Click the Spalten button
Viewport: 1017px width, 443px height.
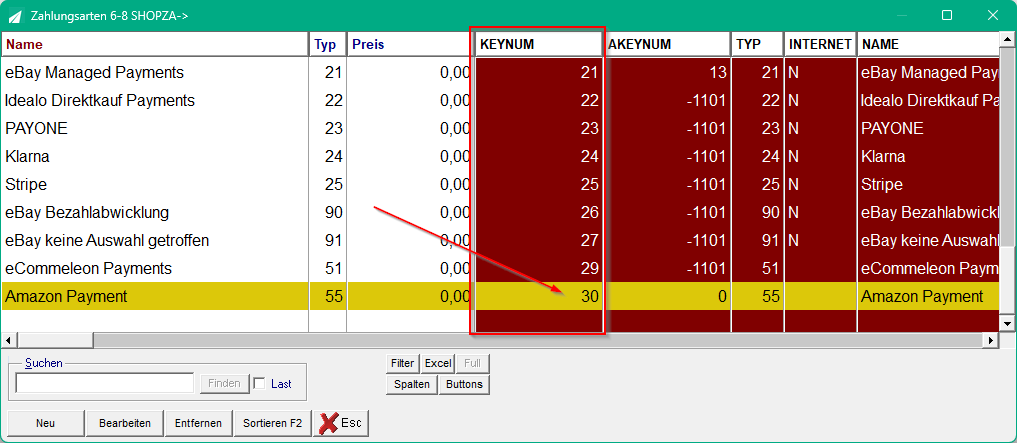(x=412, y=384)
